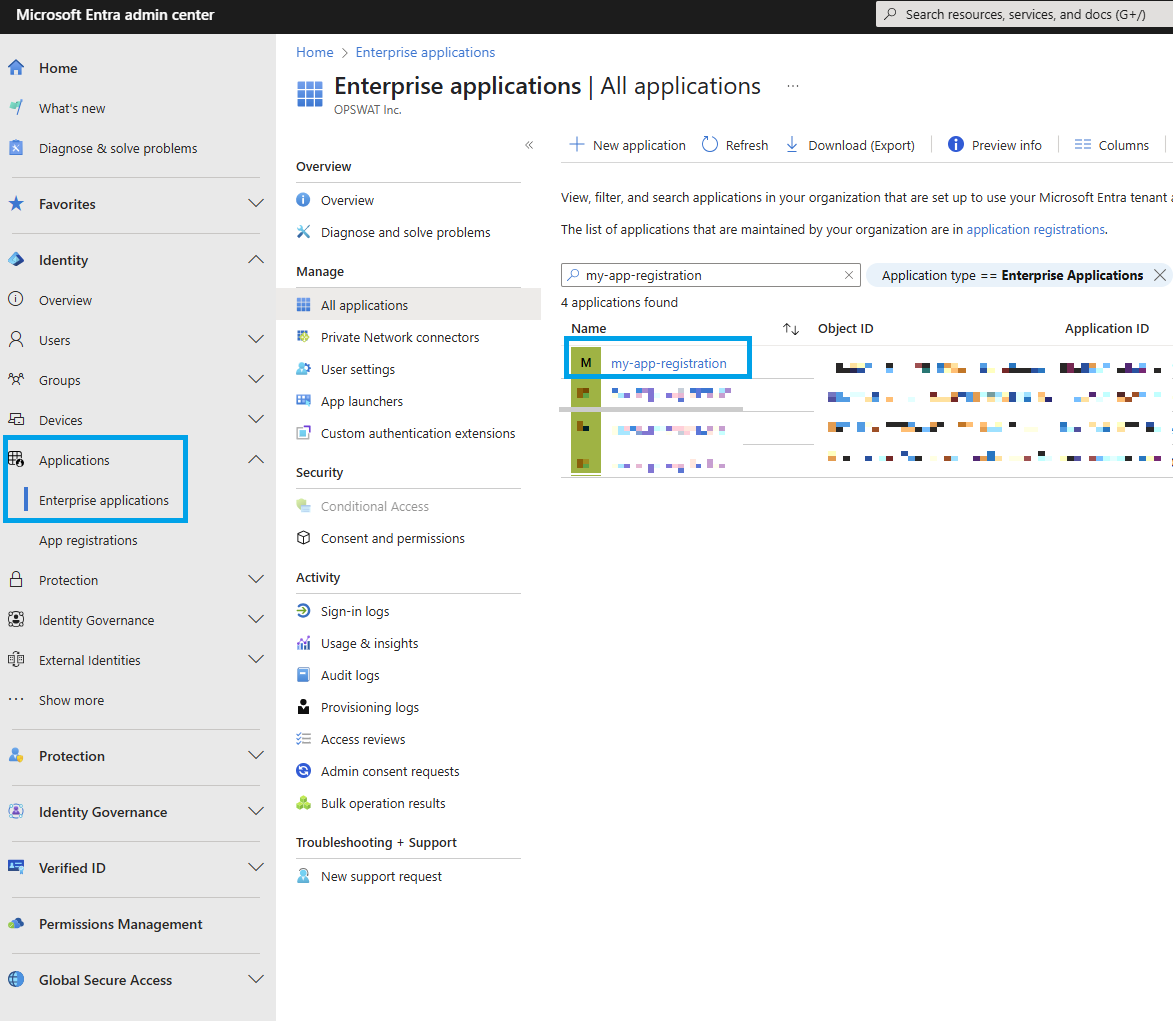Click the Identity diamond icon
This screenshot has width=1173, height=1021.
pos(16,260)
